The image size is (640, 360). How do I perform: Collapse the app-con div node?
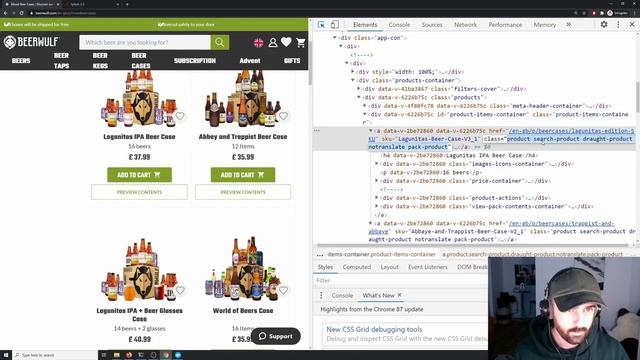(x=335, y=38)
